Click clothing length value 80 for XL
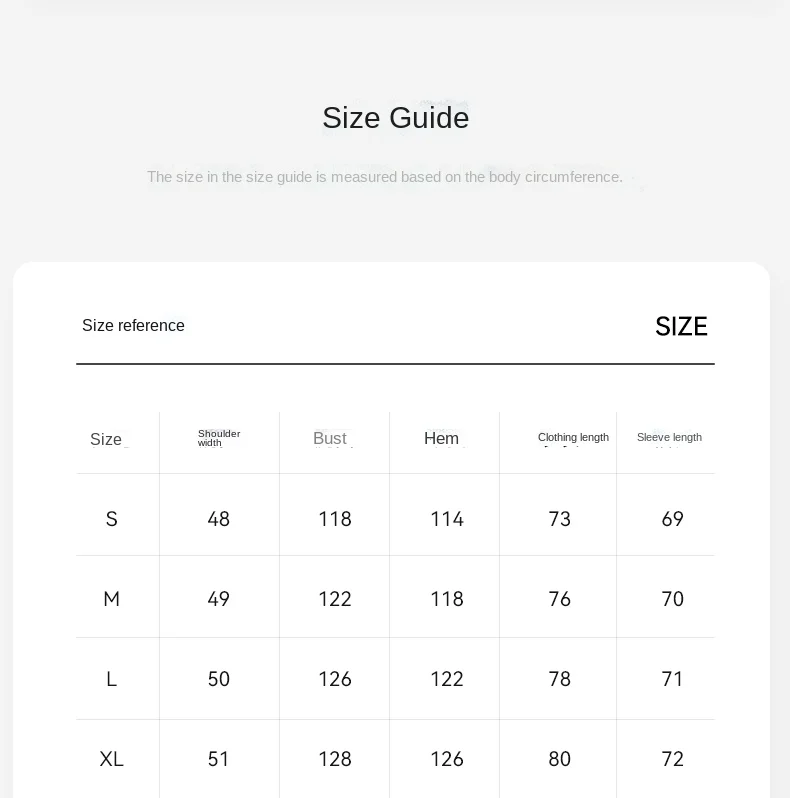 (x=560, y=759)
